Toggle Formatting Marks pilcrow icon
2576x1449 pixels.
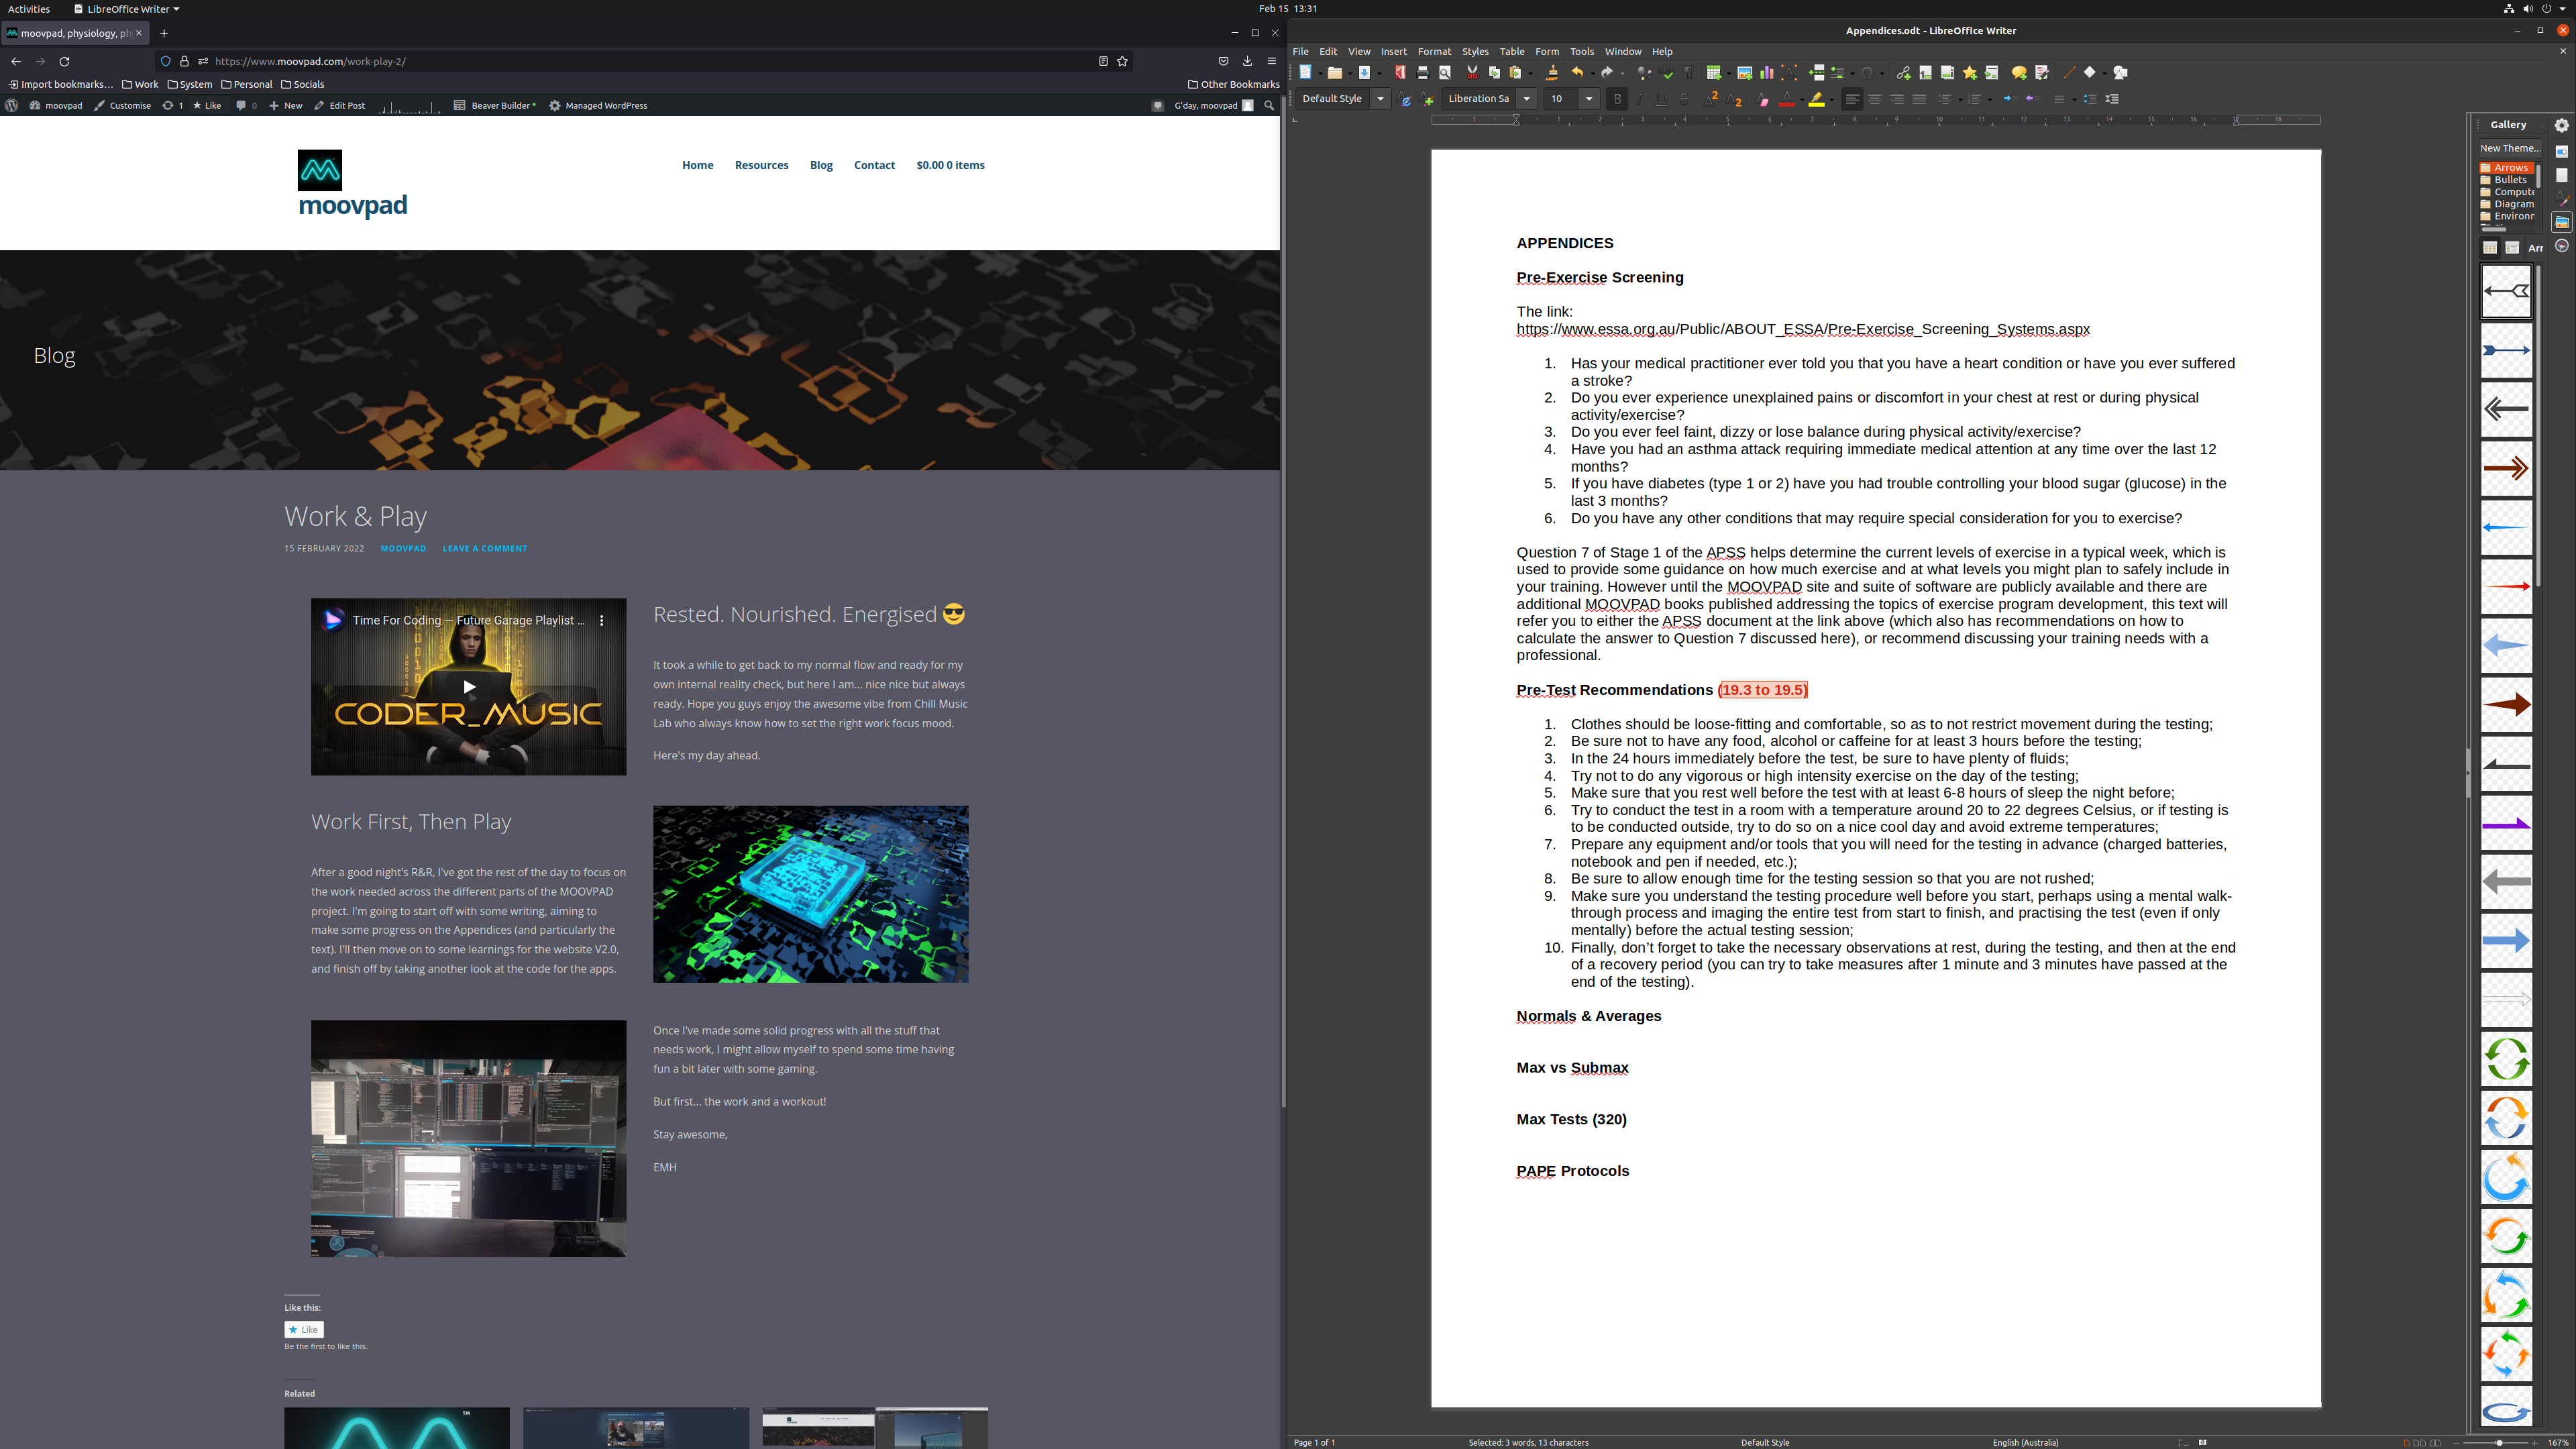click(x=1688, y=72)
